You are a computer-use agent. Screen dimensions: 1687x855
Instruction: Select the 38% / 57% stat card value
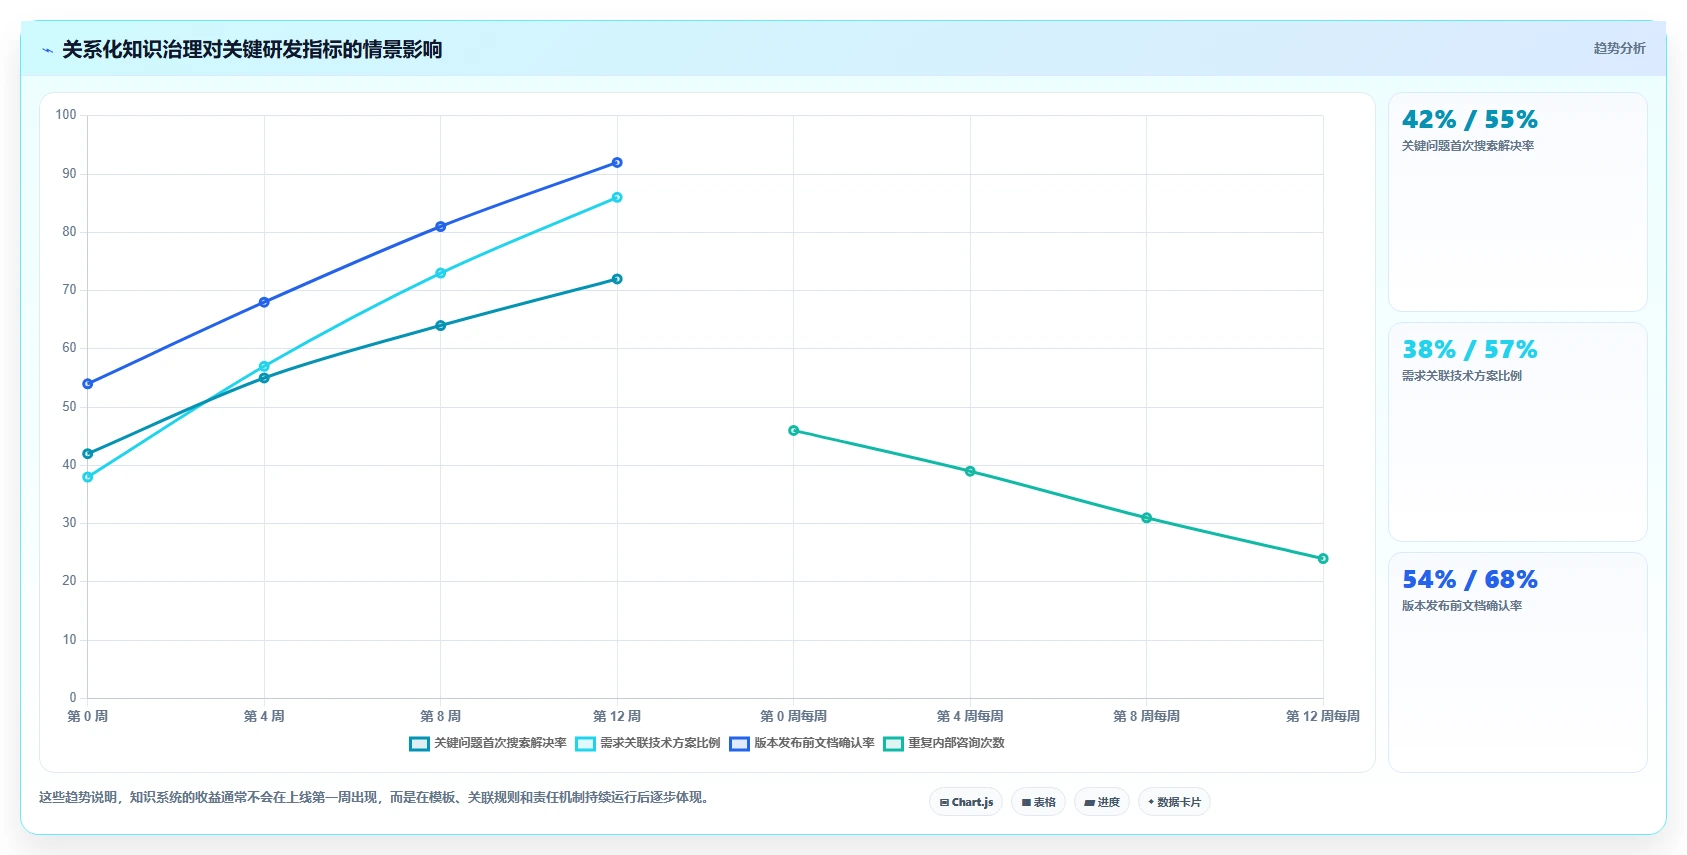pos(1470,350)
